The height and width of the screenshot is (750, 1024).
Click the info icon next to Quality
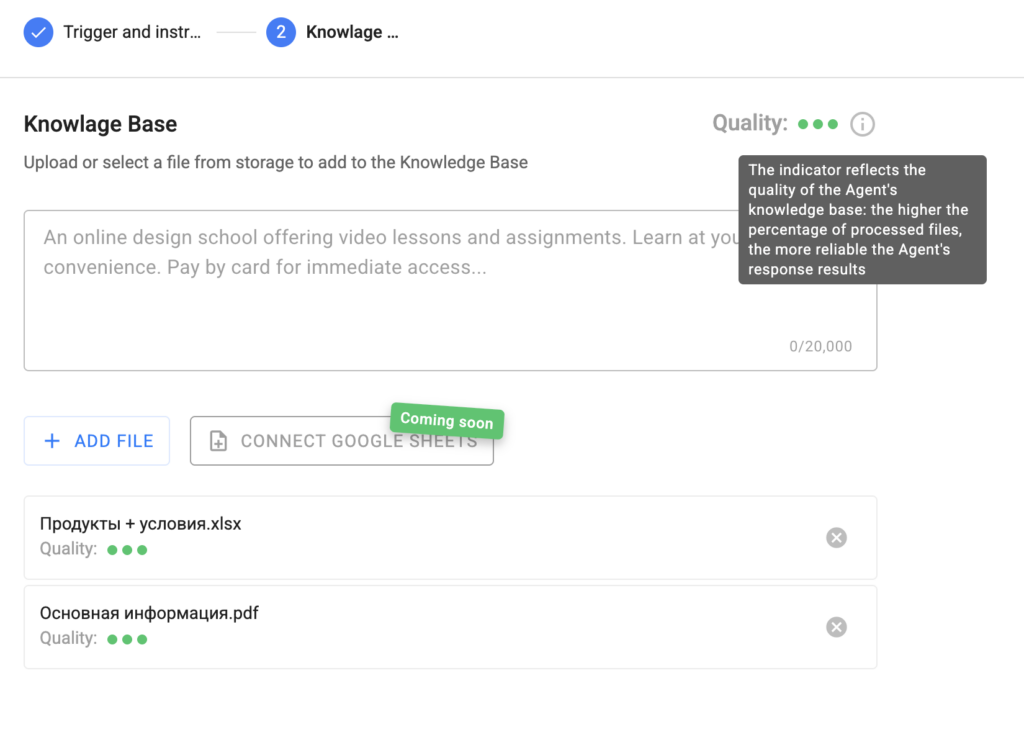862,125
